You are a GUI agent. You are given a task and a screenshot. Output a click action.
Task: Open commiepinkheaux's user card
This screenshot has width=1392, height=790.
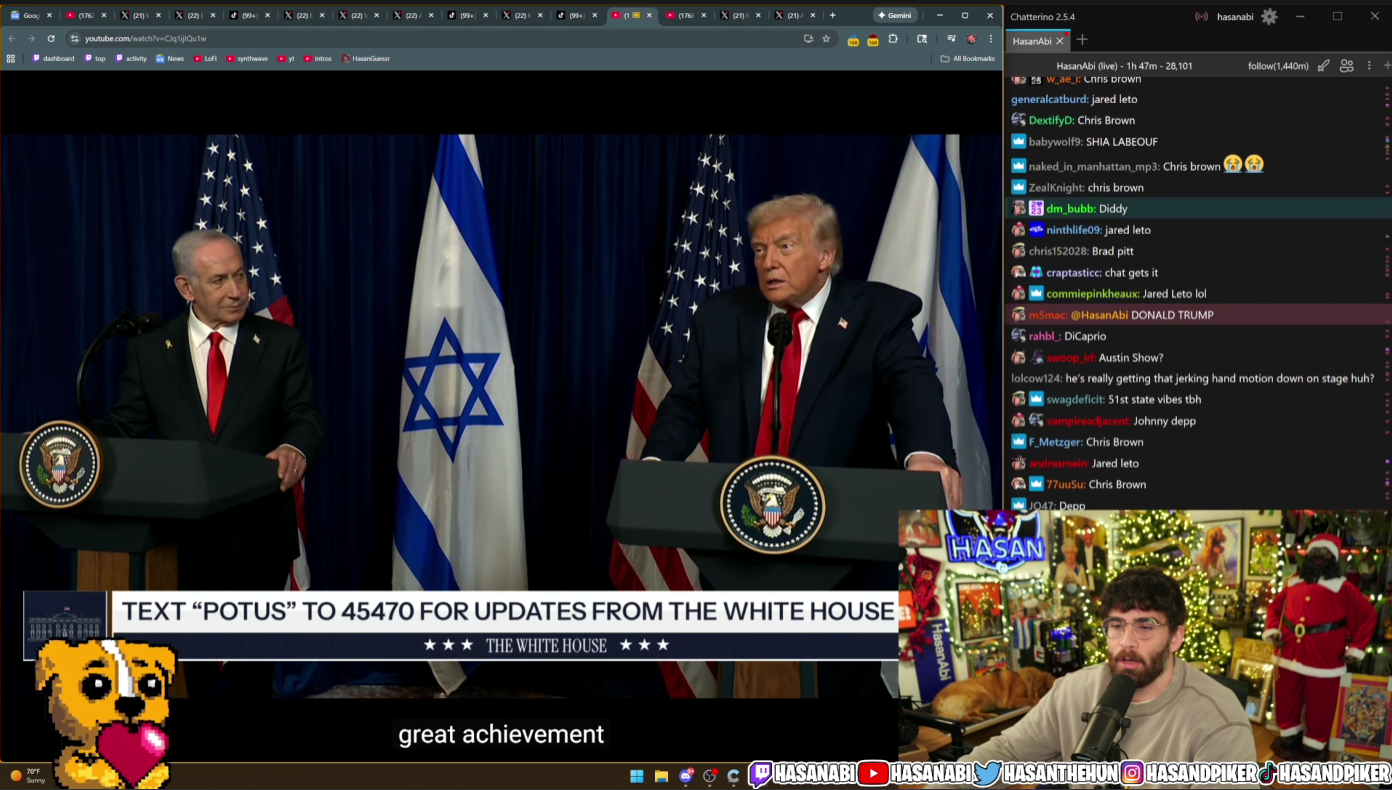pyautogui.click(x=1092, y=294)
